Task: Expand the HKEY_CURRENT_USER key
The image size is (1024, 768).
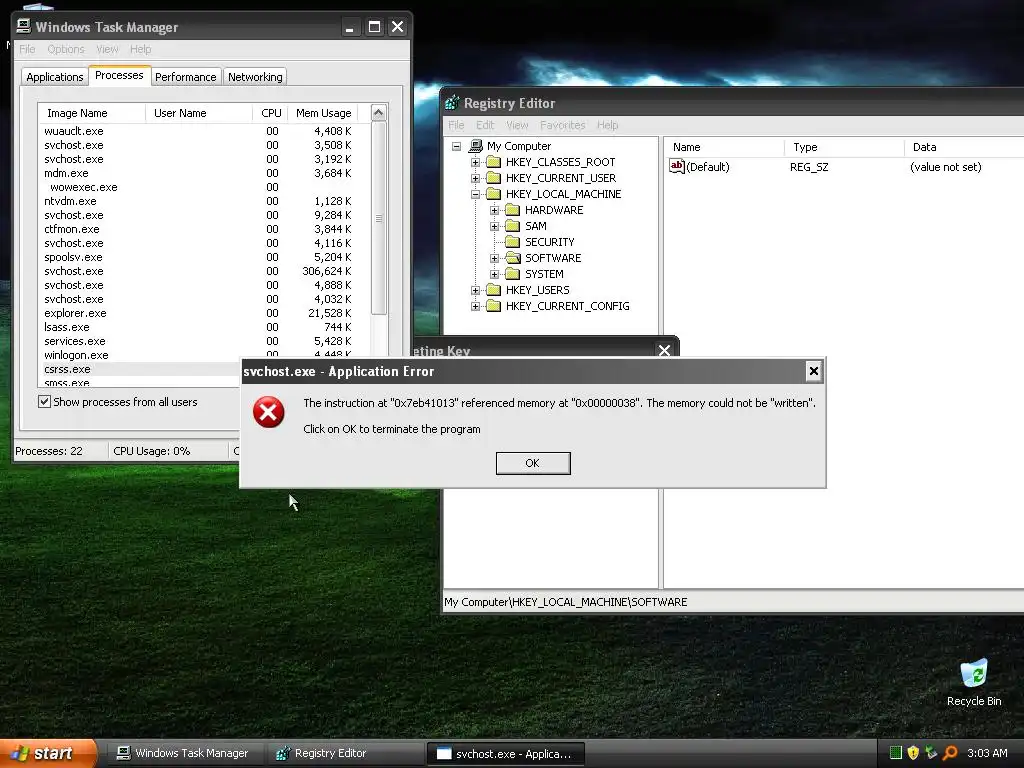Action: click(475, 178)
